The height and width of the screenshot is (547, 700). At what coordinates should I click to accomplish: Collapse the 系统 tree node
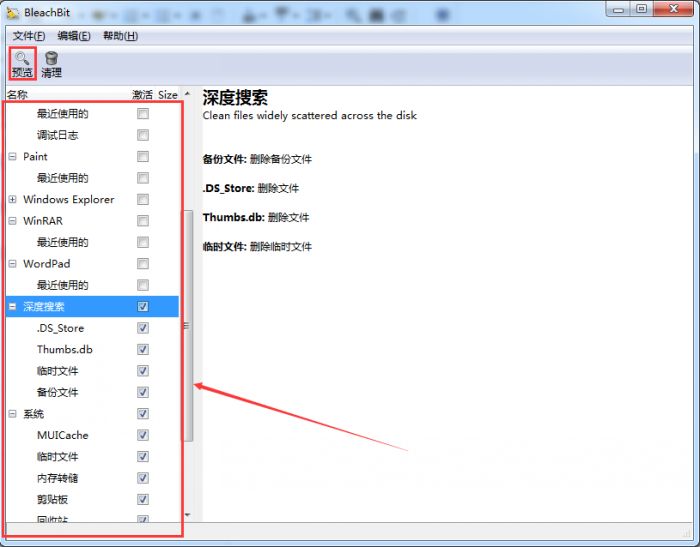[x=12, y=414]
